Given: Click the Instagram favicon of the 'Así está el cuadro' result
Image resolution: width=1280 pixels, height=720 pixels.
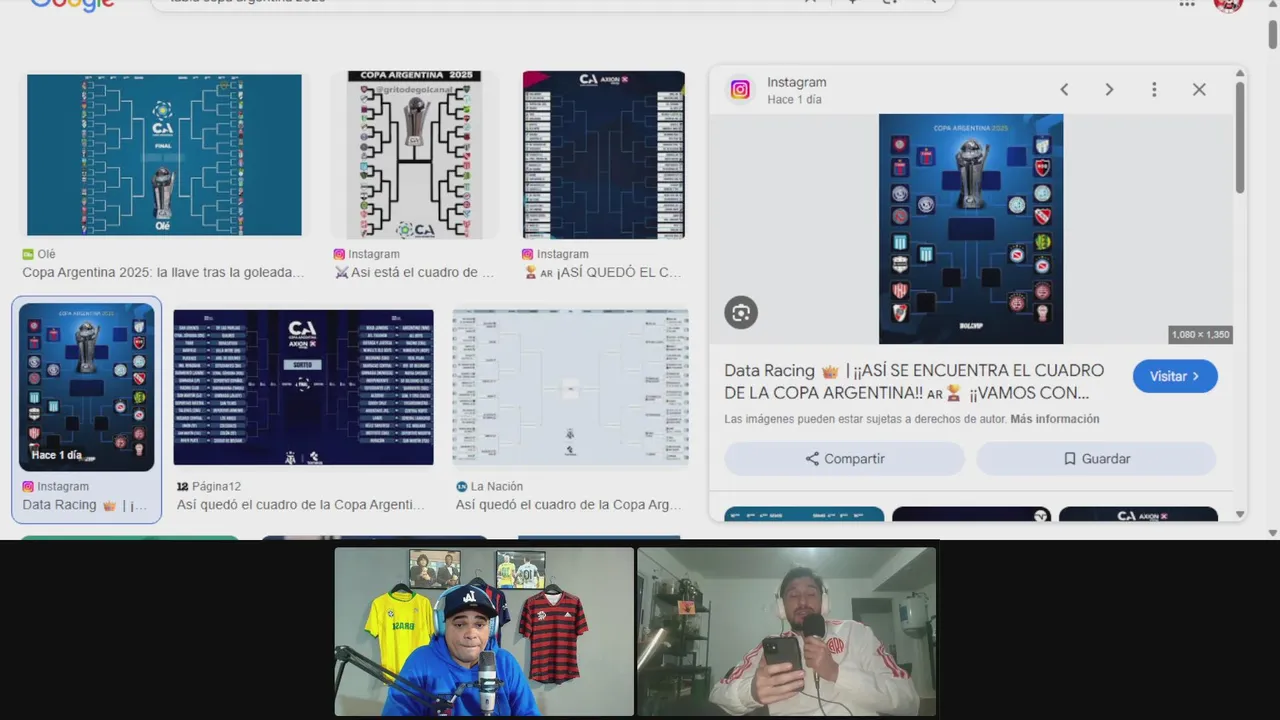Looking at the screenshot, I should 339,254.
